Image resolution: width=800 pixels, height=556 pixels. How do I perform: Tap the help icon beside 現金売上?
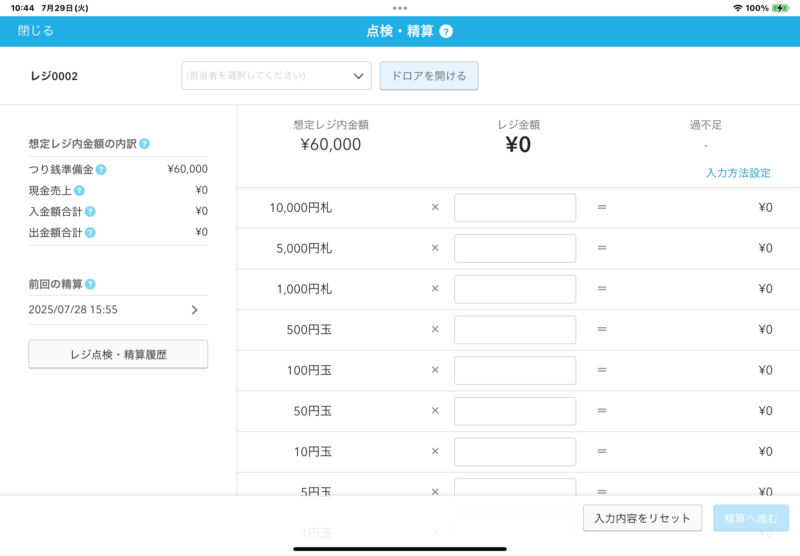pos(79,191)
